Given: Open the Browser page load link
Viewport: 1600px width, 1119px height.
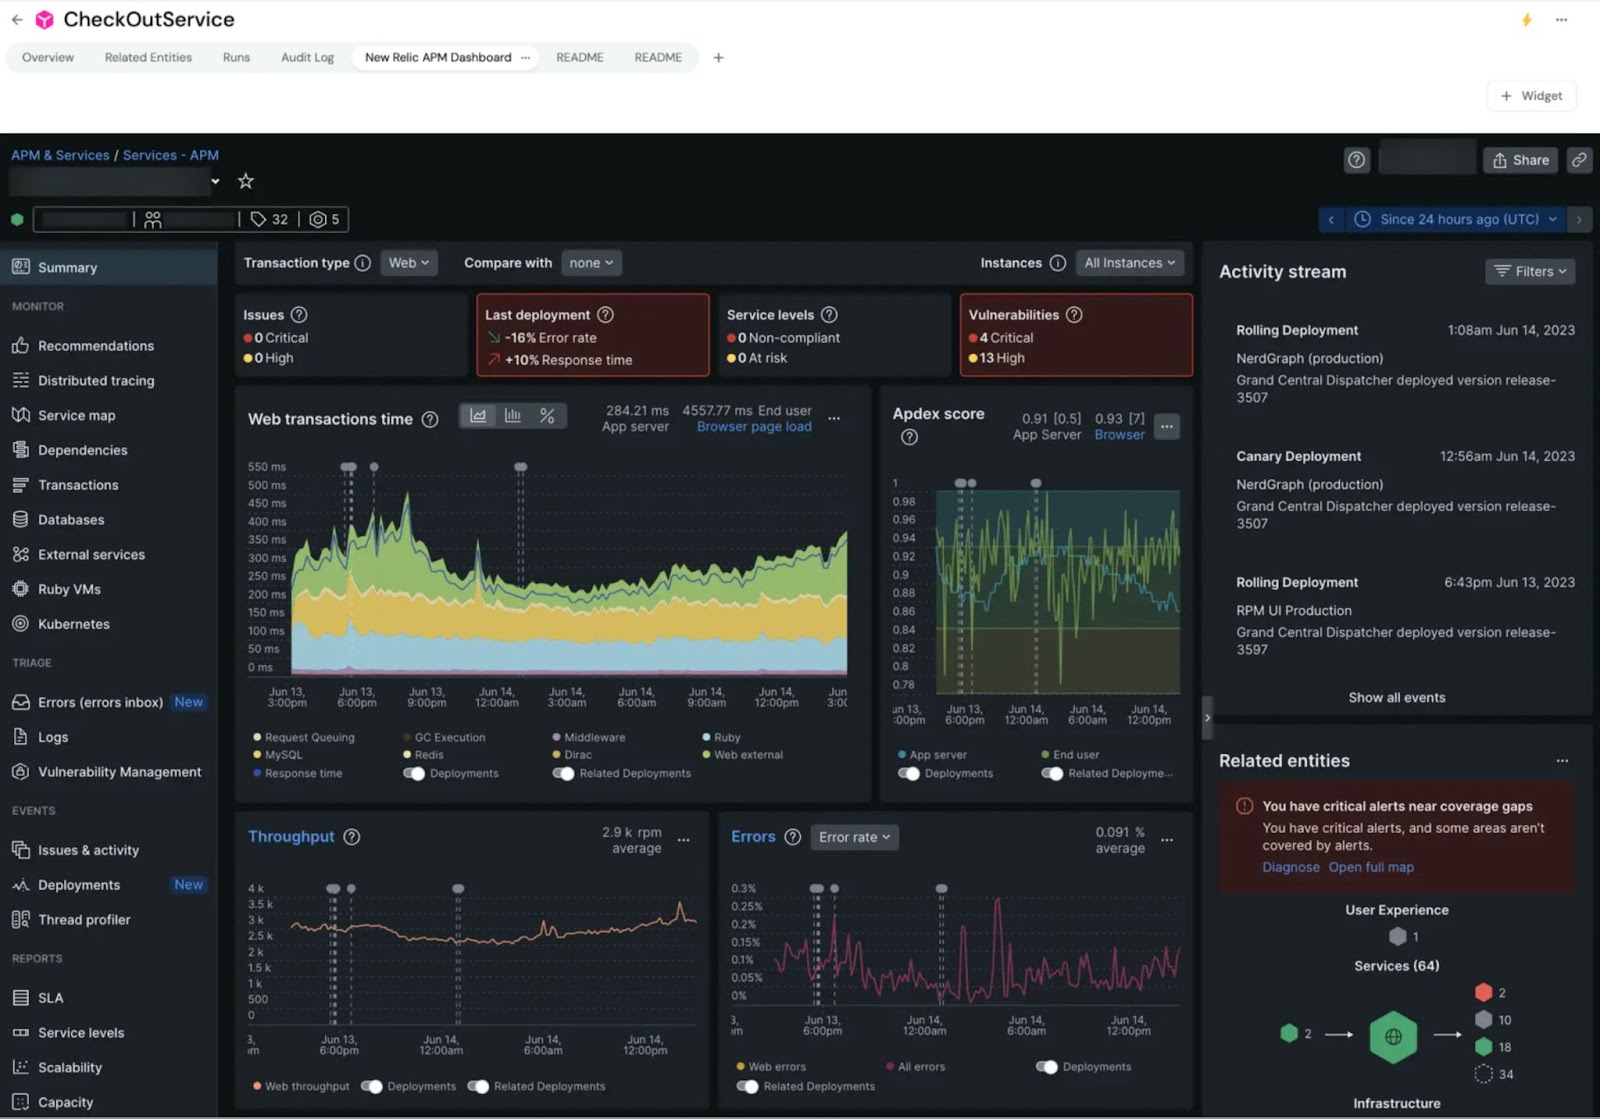Looking at the screenshot, I should pyautogui.click(x=754, y=427).
